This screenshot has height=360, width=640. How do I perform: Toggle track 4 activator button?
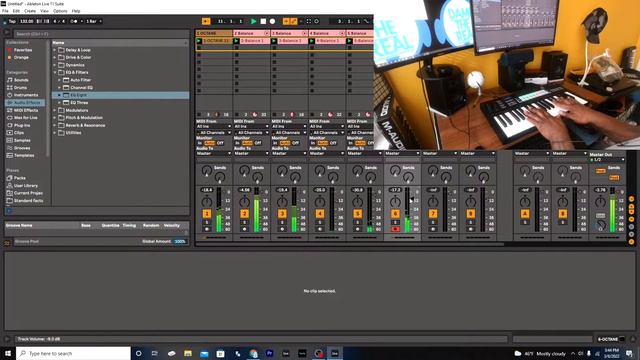320,213
